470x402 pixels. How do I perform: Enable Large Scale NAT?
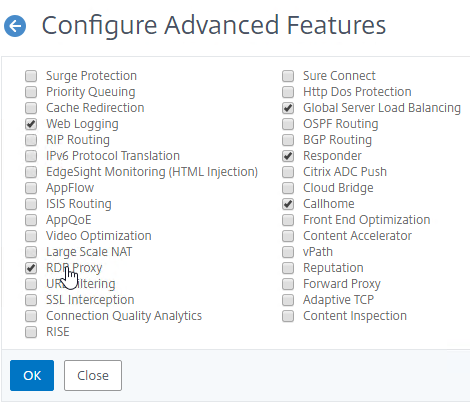click(x=31, y=252)
